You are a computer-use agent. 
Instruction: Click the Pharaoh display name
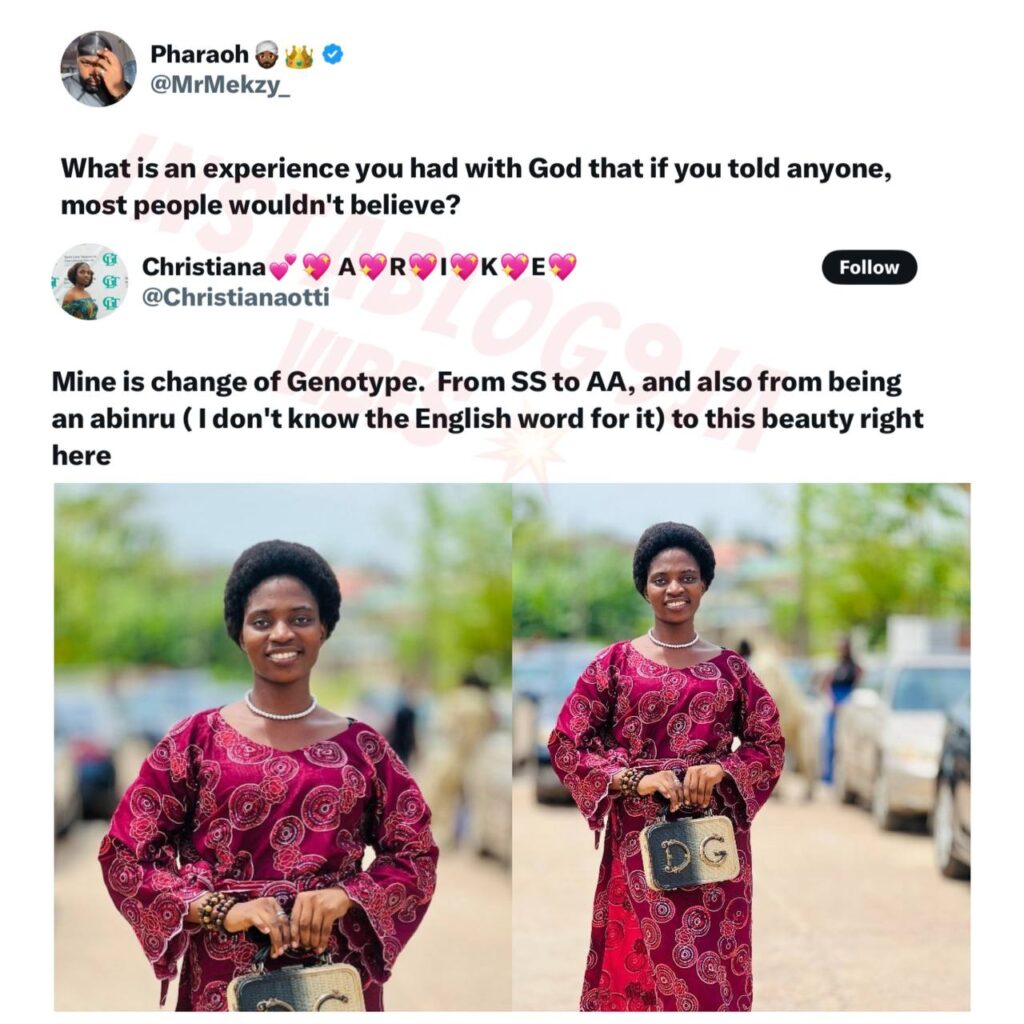click(200, 54)
